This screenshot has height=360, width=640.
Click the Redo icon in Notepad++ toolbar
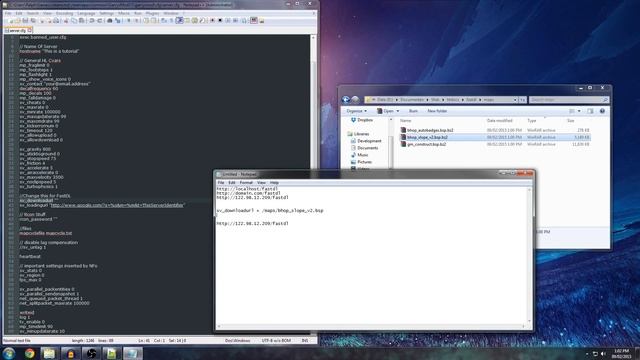tap(100, 20)
